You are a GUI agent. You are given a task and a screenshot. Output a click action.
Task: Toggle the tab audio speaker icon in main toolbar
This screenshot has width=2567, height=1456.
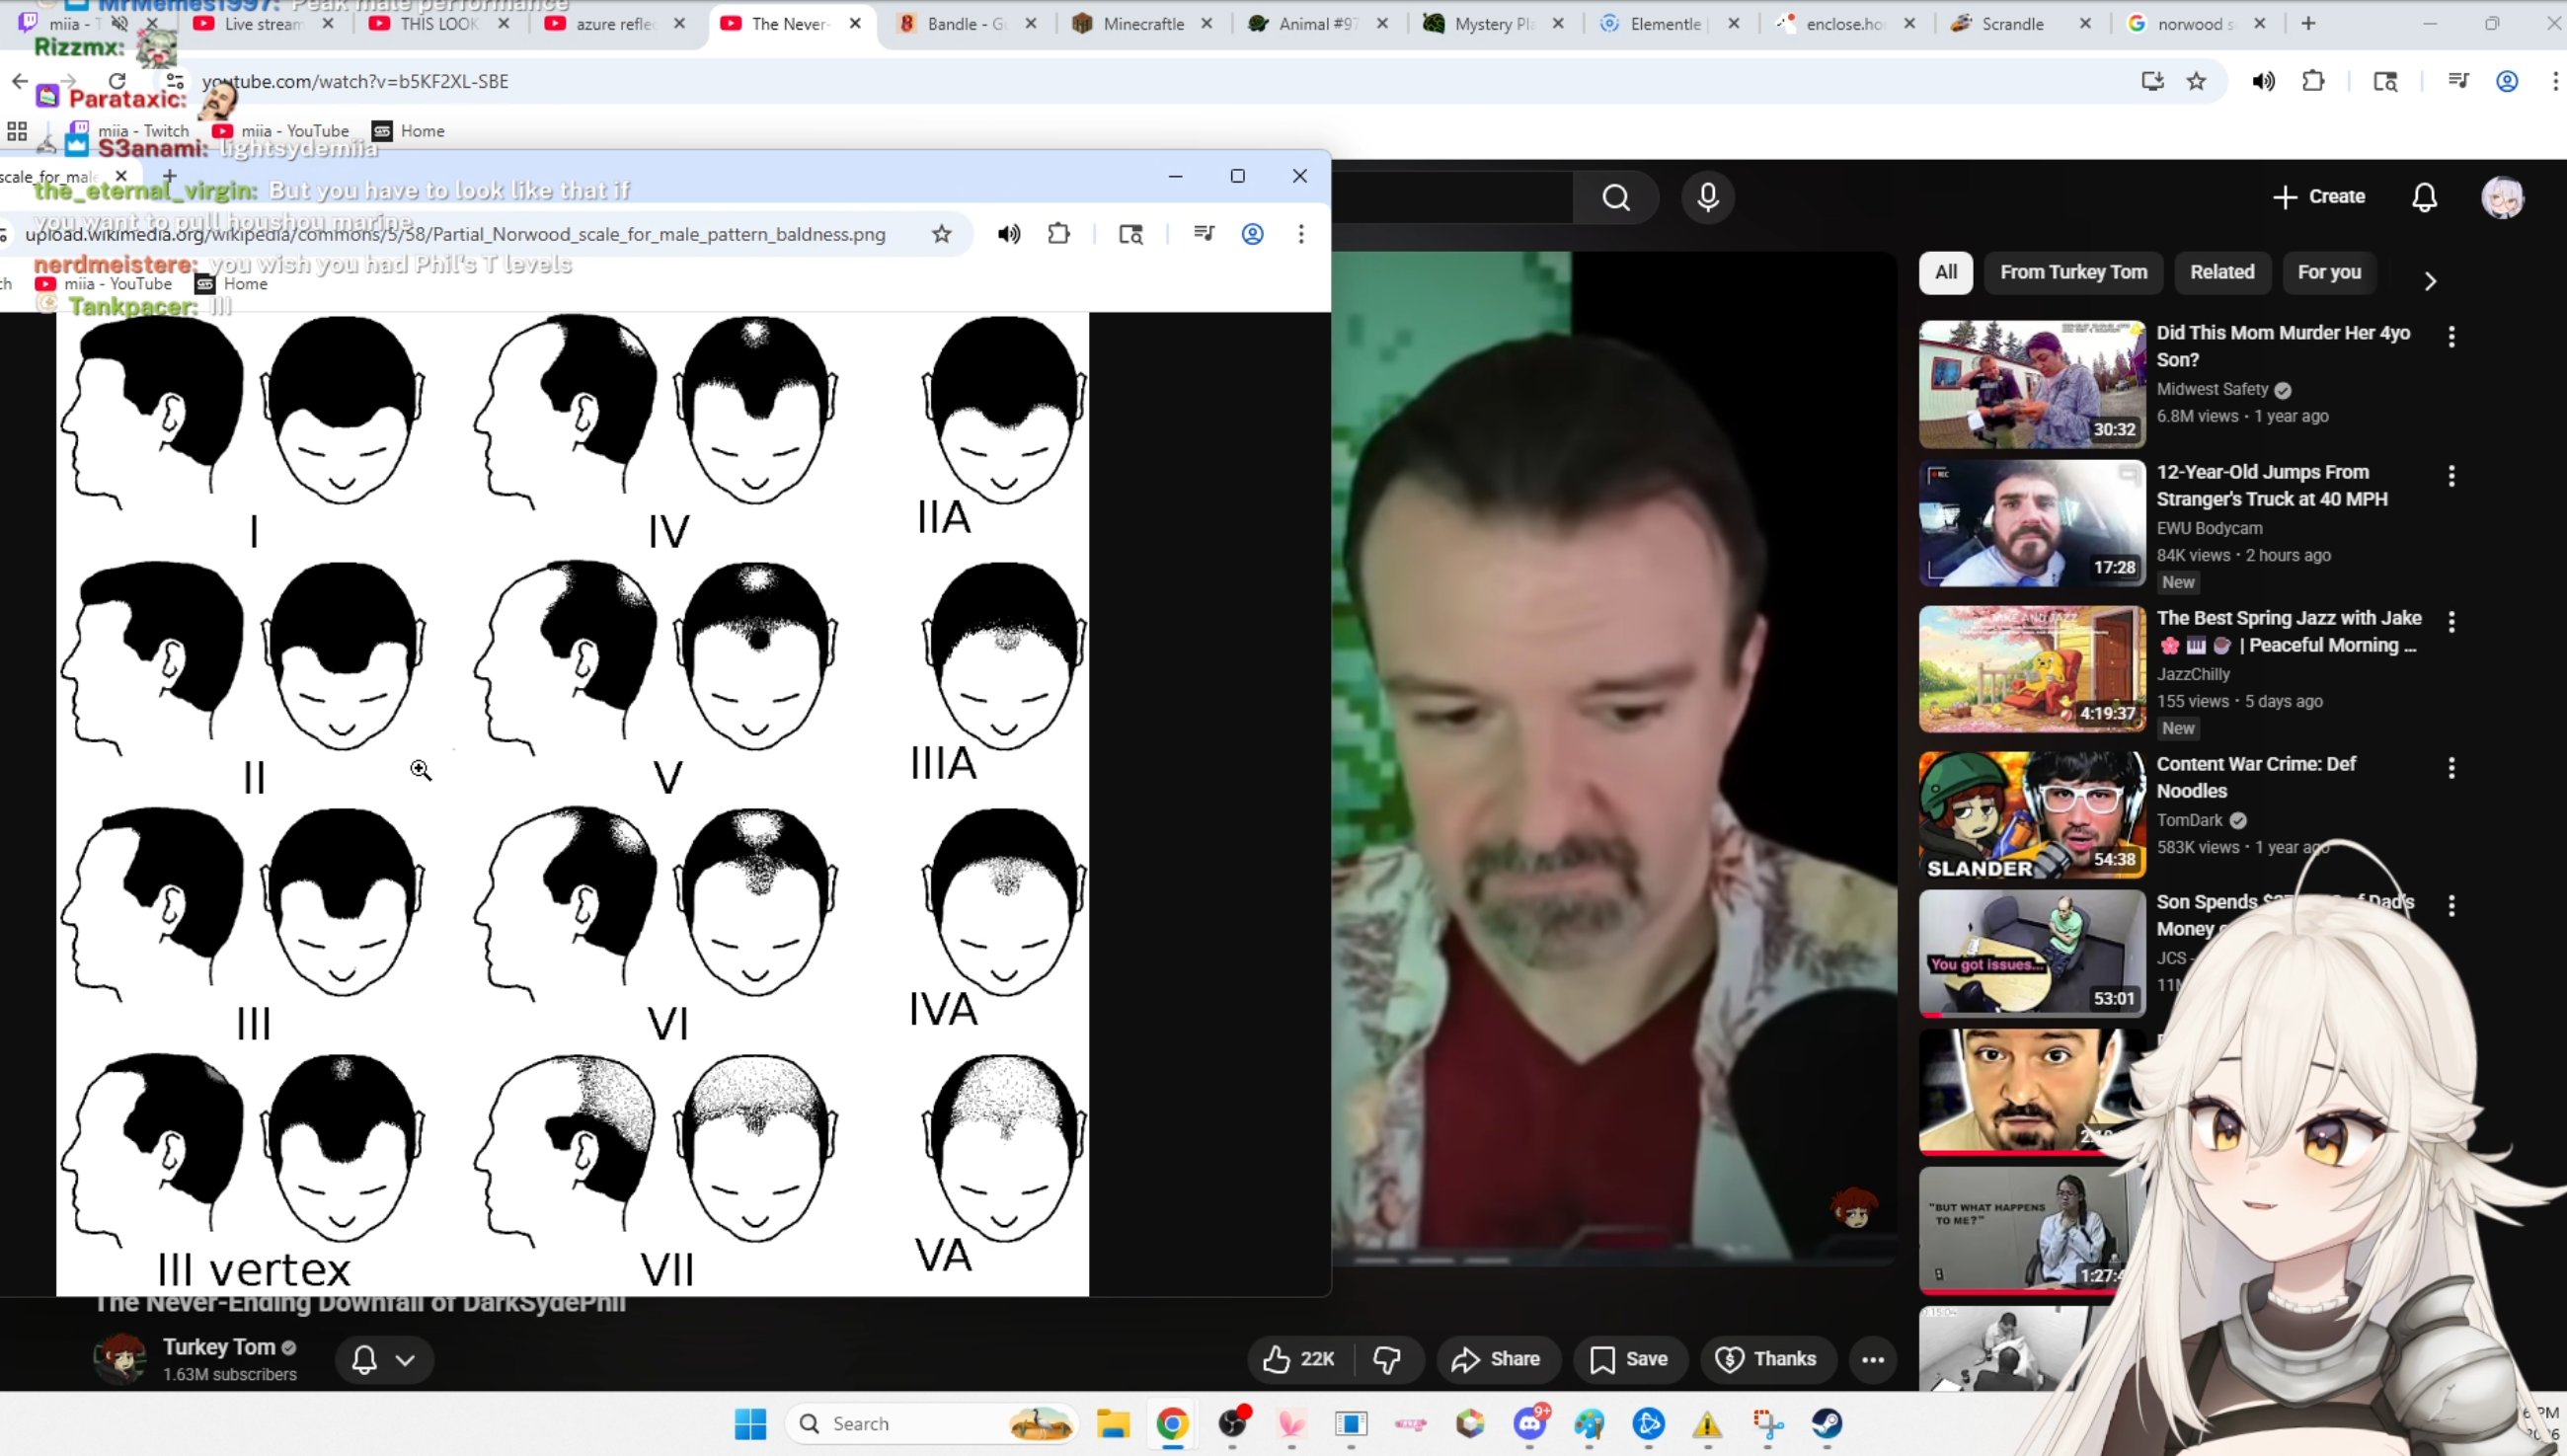2263,82
